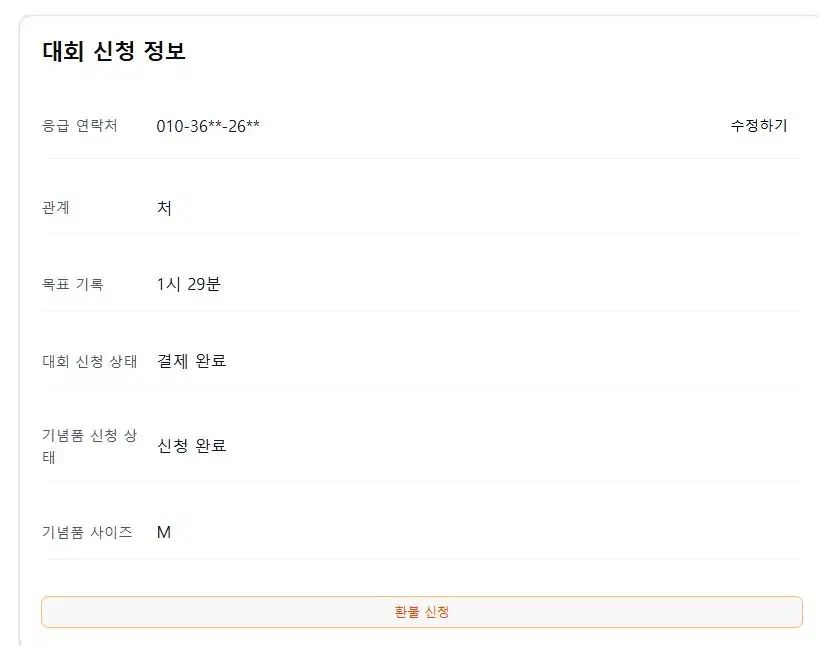This screenshot has height=646, width=819.
Task: Click the 수정하기 link
Action: tap(758, 125)
